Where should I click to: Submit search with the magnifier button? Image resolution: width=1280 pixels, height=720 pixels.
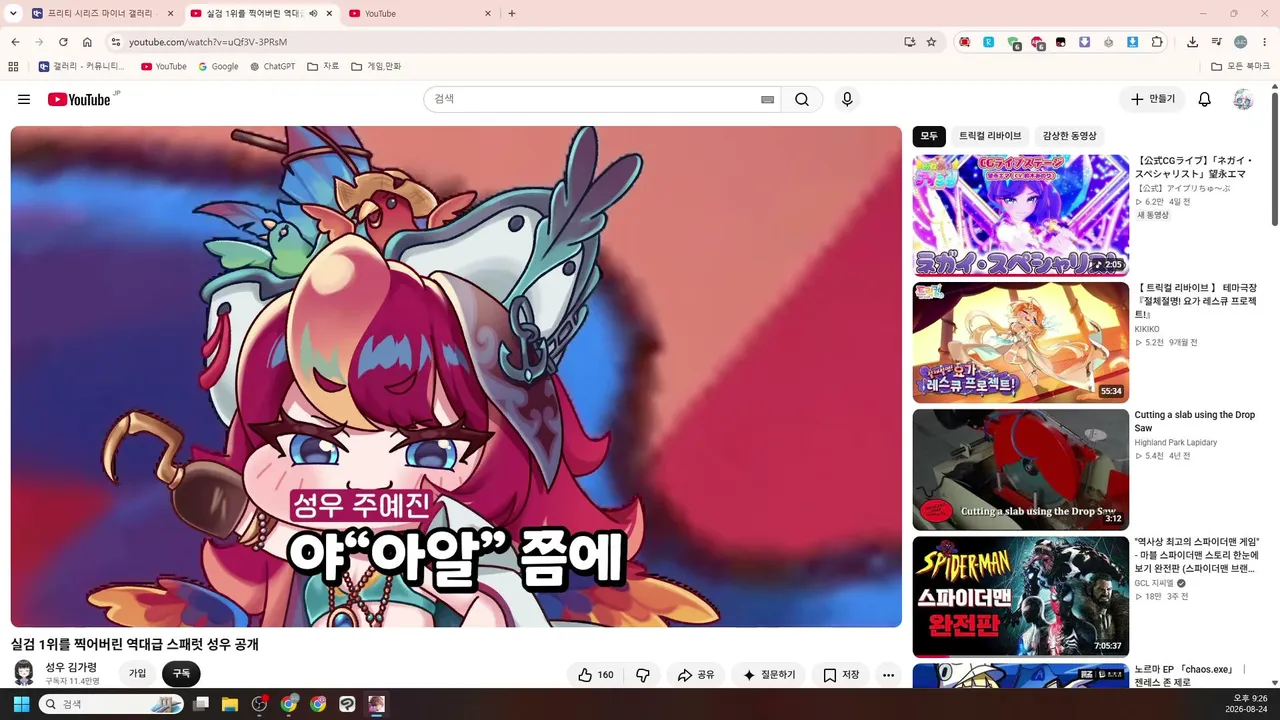pyautogui.click(x=802, y=99)
